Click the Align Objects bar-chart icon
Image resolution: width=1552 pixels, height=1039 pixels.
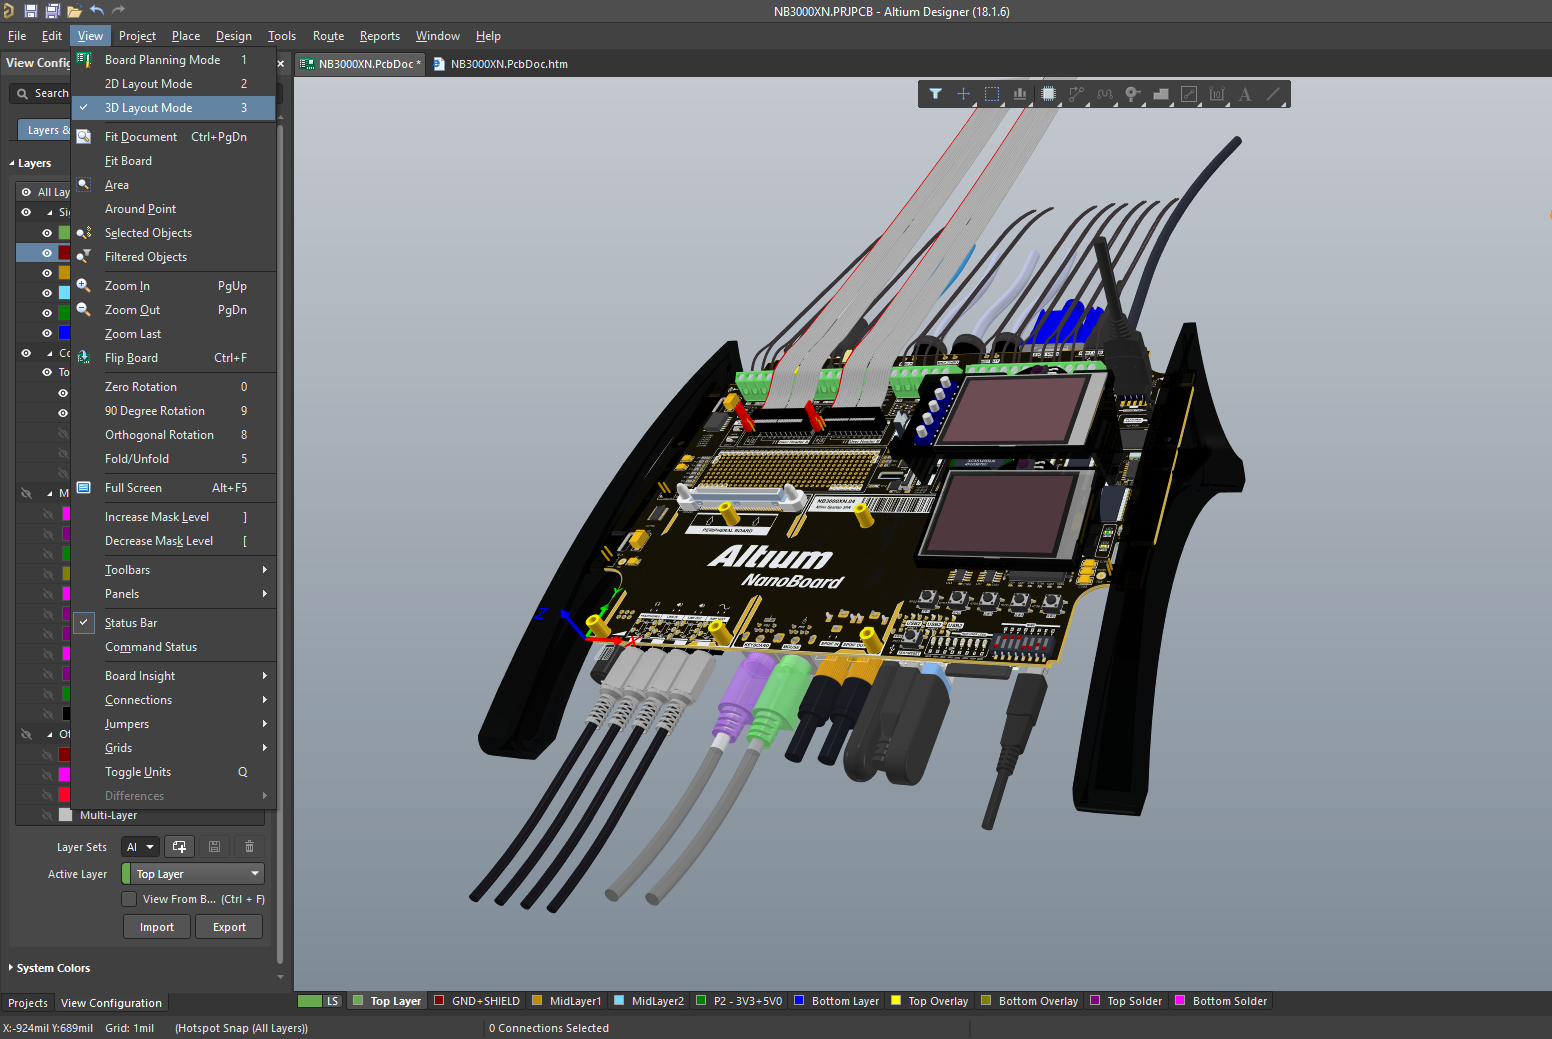(x=1020, y=94)
